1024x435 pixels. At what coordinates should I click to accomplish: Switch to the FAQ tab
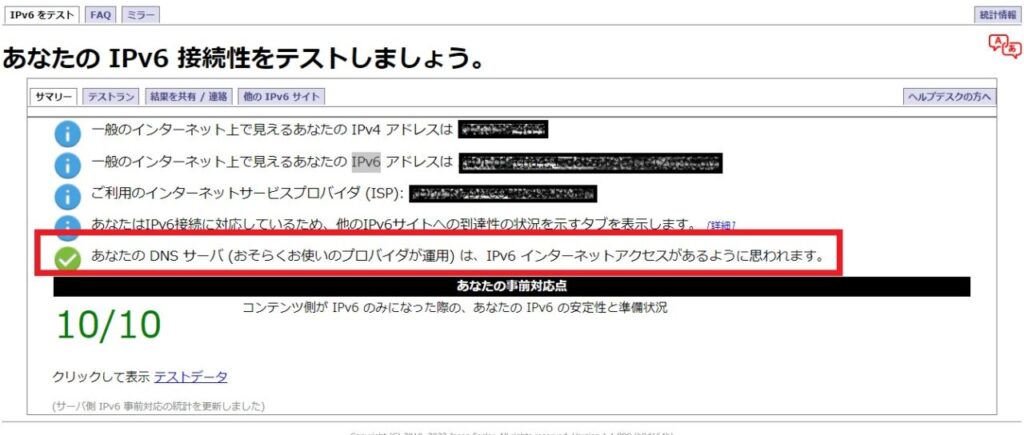coord(100,15)
